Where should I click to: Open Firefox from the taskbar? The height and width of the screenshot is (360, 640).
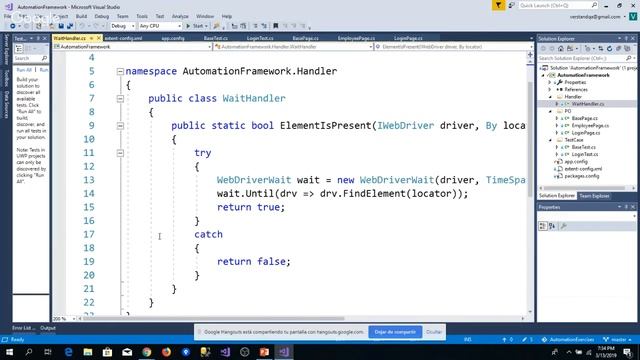click(x=166, y=352)
